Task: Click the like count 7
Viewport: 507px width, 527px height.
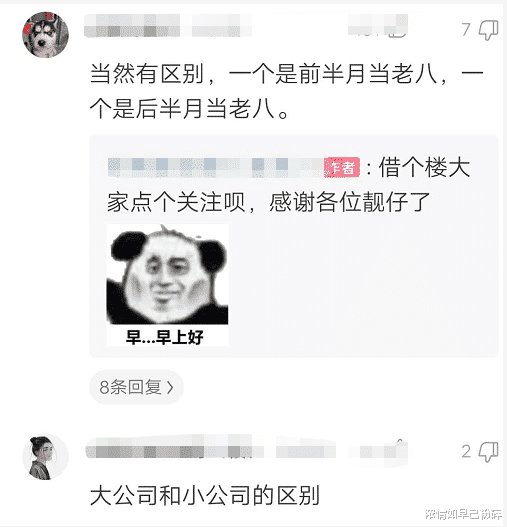Action: tap(466, 30)
